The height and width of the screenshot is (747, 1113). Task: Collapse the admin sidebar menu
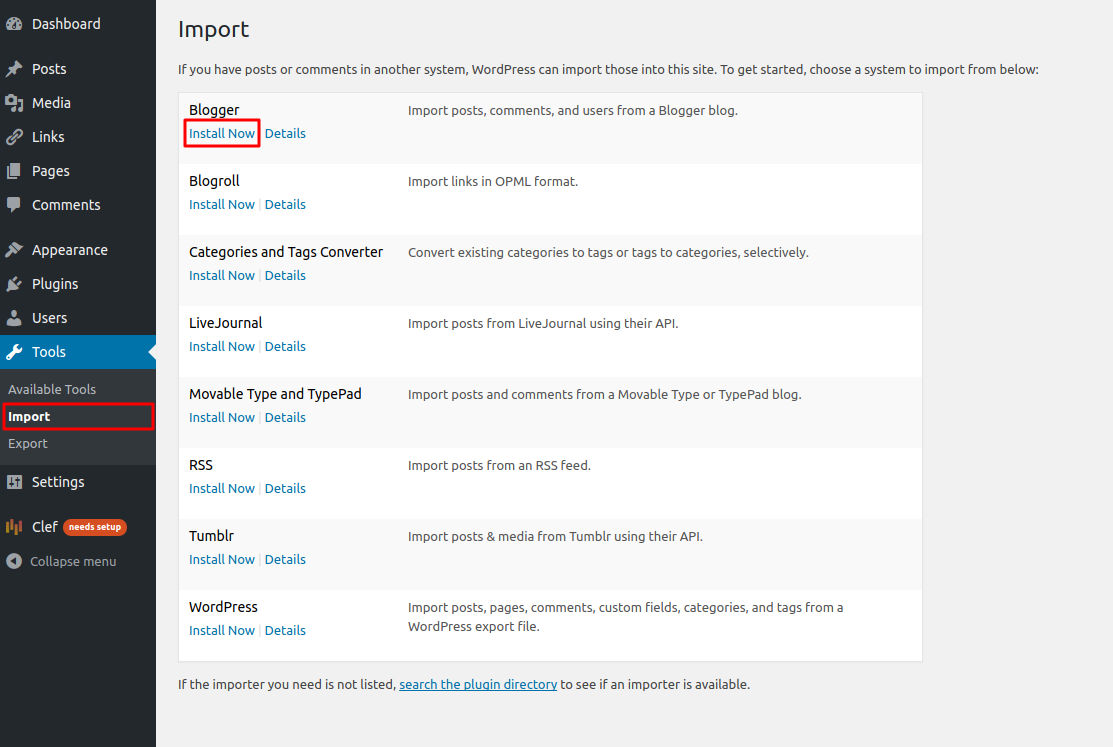tap(15, 561)
